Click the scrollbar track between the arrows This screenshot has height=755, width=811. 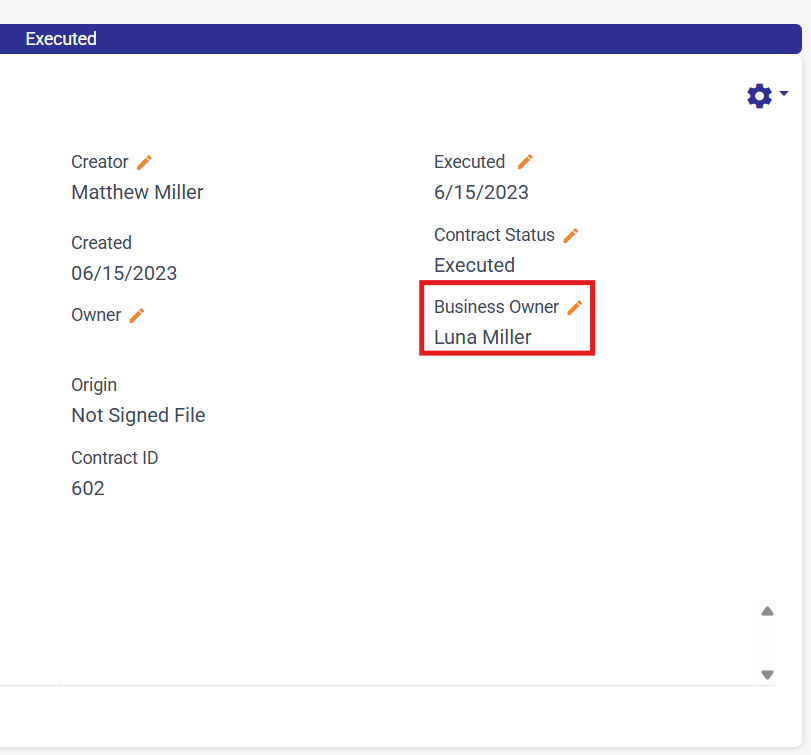(767, 643)
